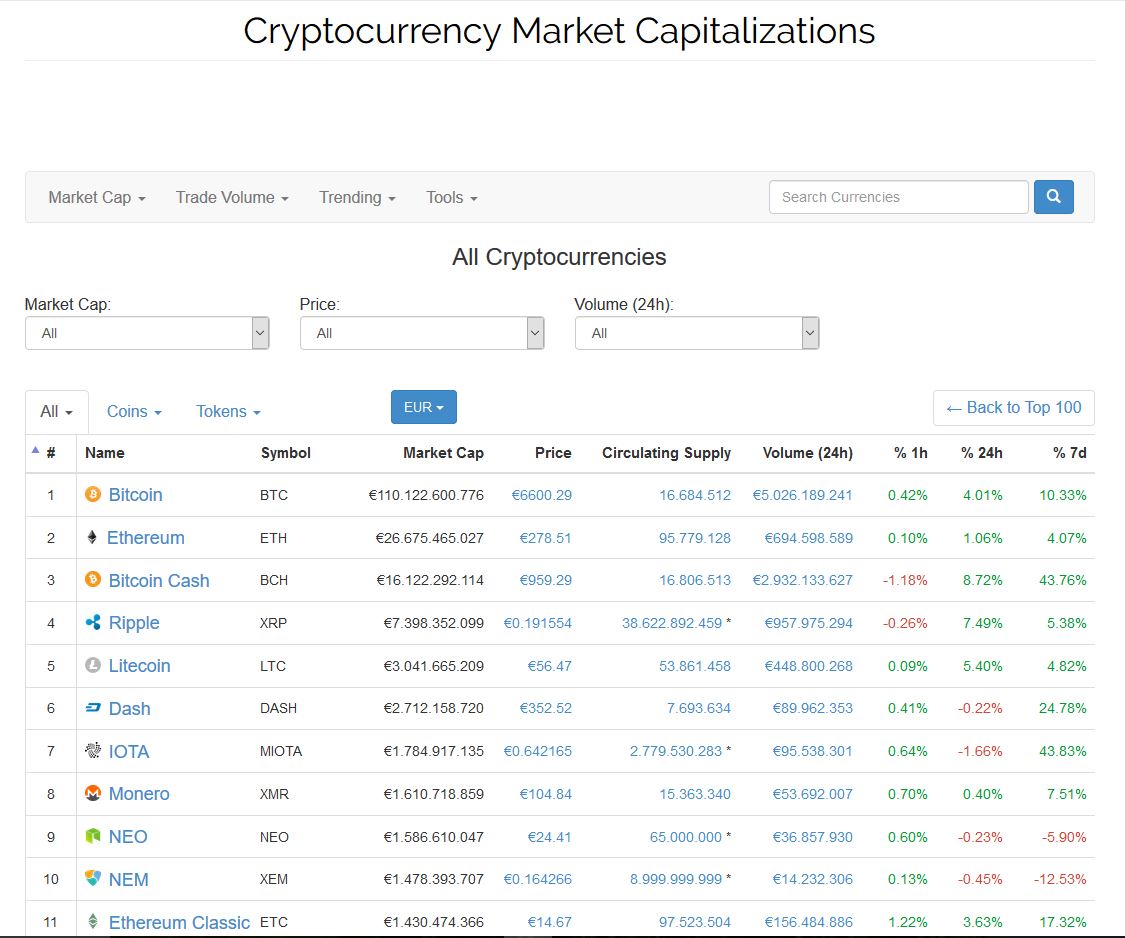This screenshot has width=1125, height=938.
Task: Click the Ethereum Classic logo icon
Action: pyautogui.click(x=93, y=921)
